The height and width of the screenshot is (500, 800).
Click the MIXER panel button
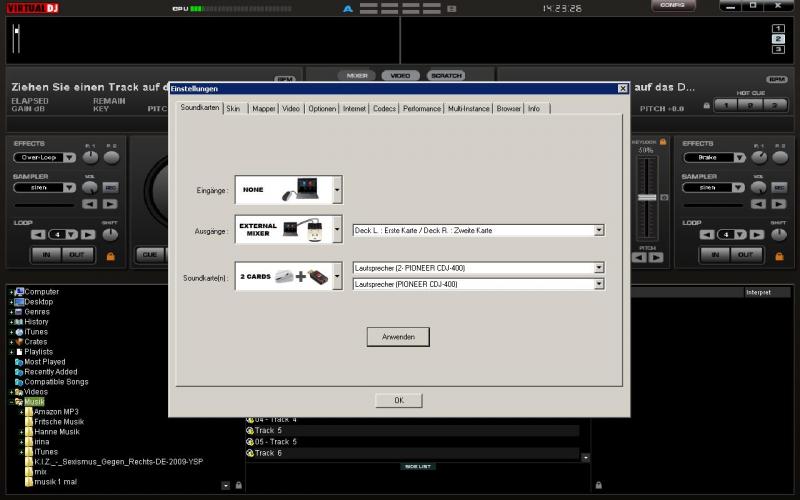(357, 76)
